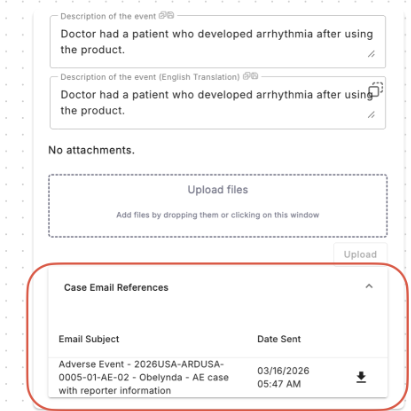Click save icon beside English Translation label
The height and width of the screenshot is (411, 411).
tap(254, 76)
